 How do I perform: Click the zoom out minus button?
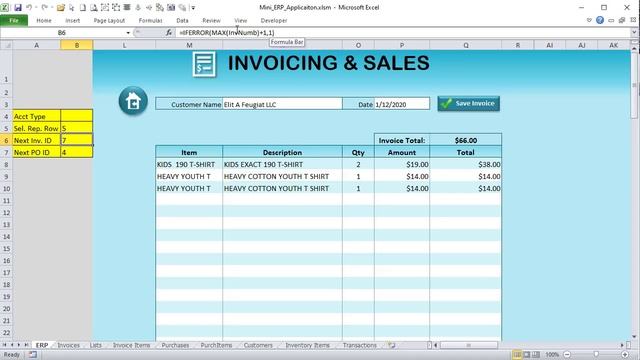click(x=567, y=355)
